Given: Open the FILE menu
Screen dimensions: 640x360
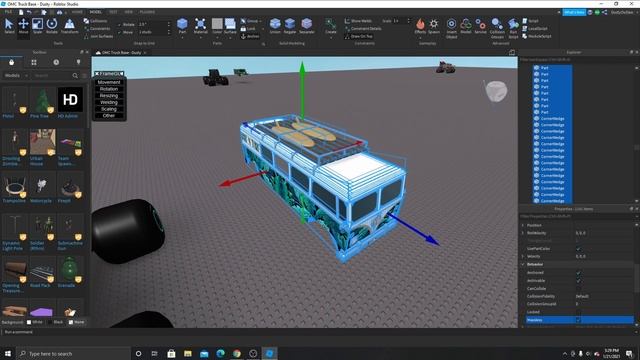Looking at the screenshot, I should point(8,12).
